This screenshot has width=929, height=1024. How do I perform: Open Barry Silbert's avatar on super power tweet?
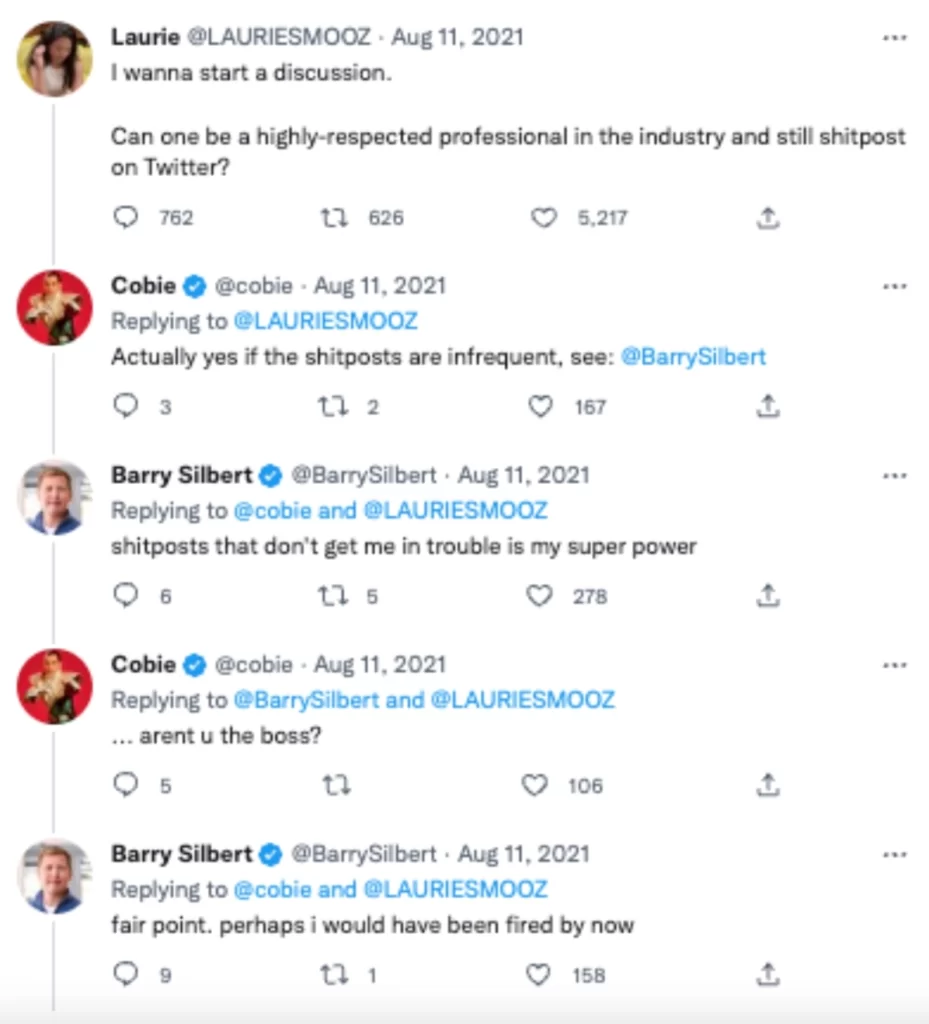(x=55, y=497)
